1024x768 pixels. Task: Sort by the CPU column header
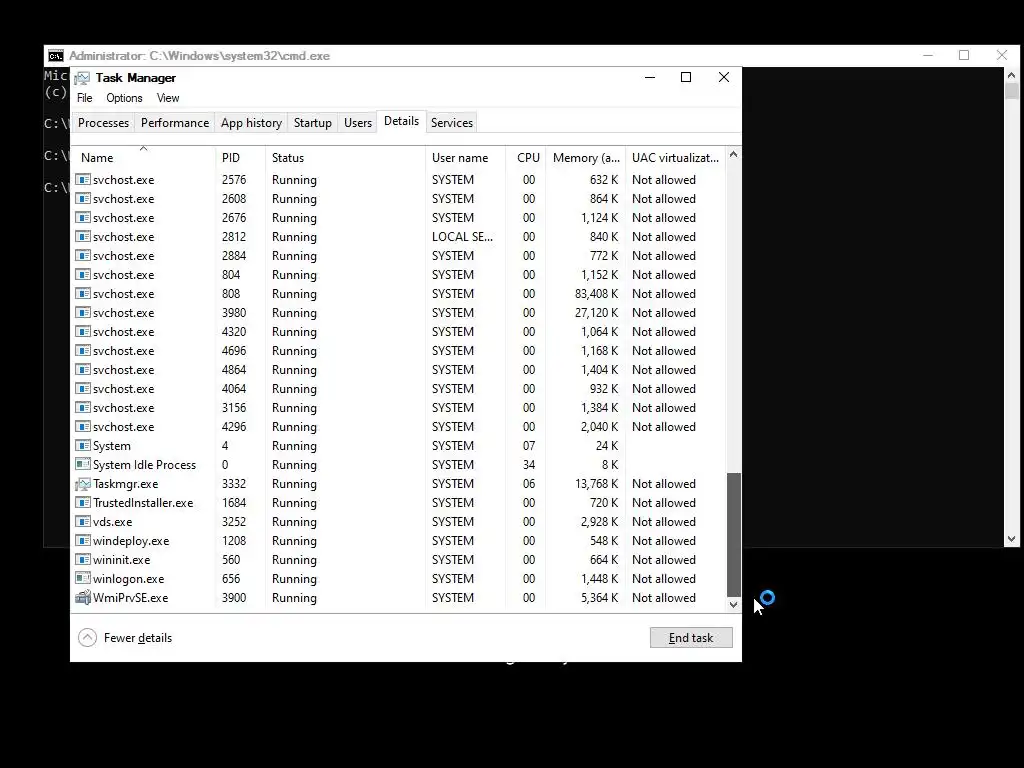pyautogui.click(x=526, y=157)
